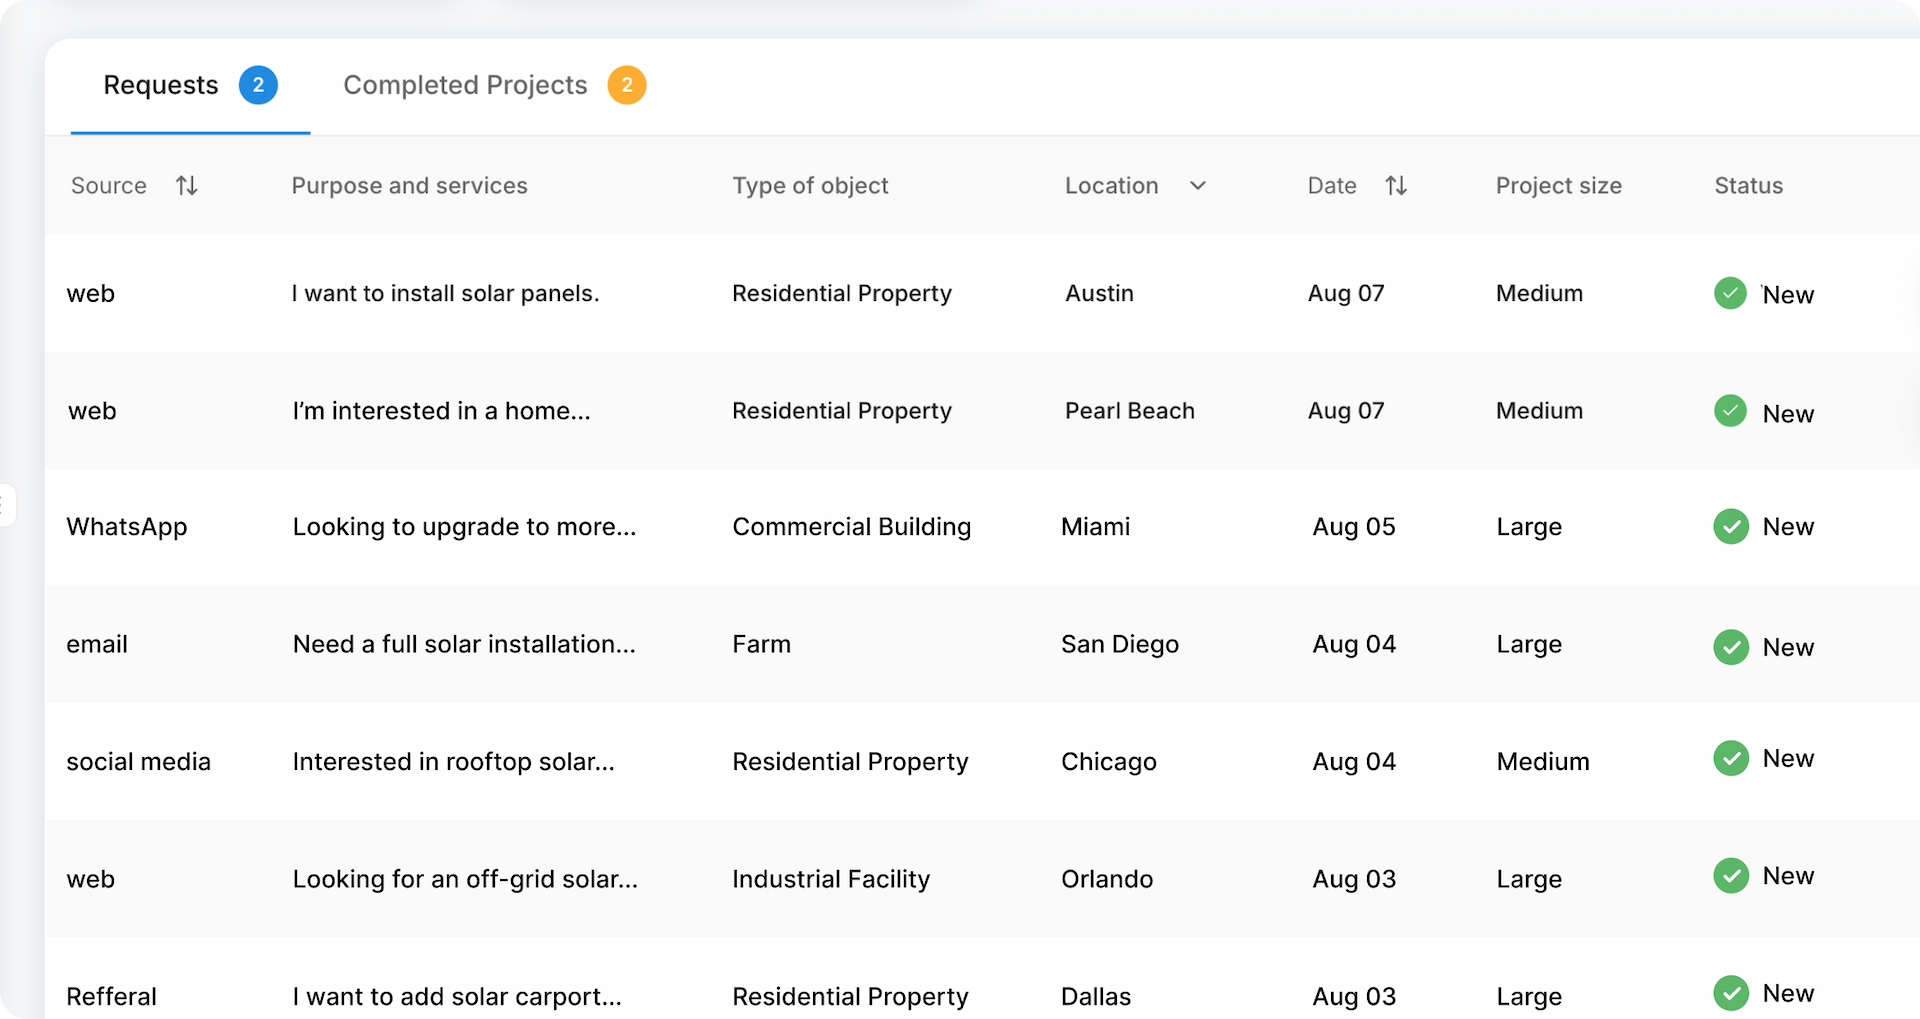Click green check icon in Pearl Beach row

1730,411
